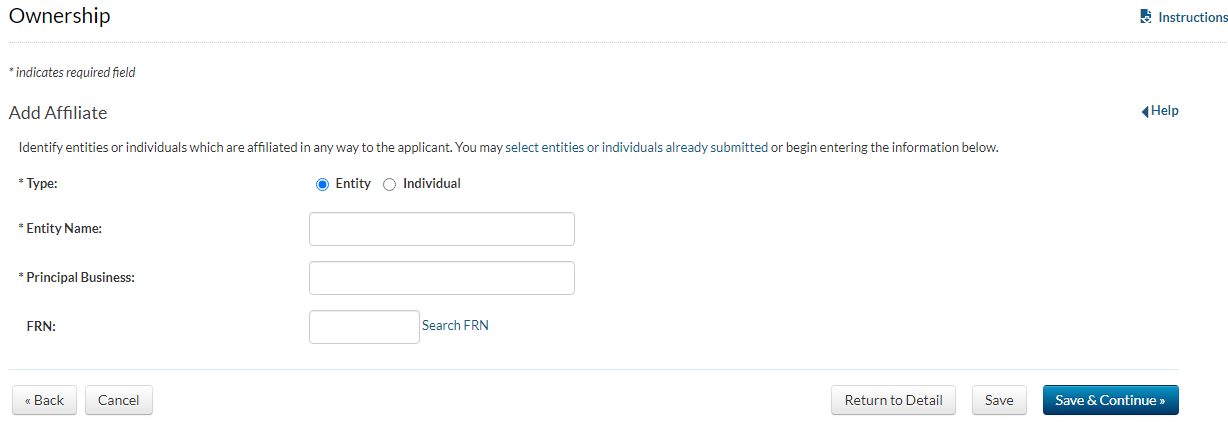Click the Instructions document icon
Viewport: 1228px width, 439px height.
point(1146,17)
